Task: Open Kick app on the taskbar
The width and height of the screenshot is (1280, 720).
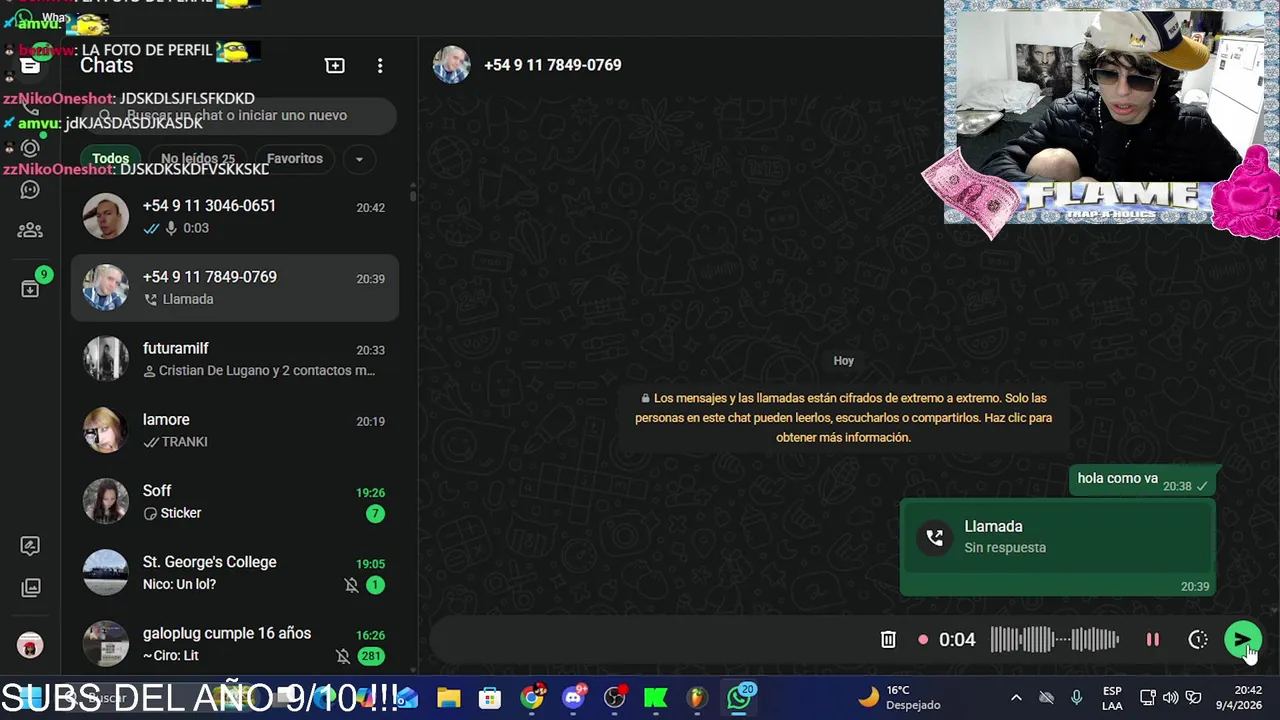Action: 656,697
